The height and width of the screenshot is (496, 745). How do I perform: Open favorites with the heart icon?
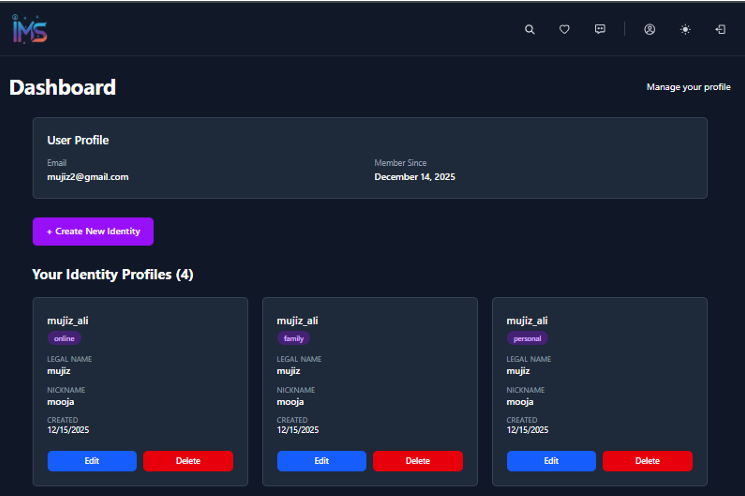pos(564,30)
